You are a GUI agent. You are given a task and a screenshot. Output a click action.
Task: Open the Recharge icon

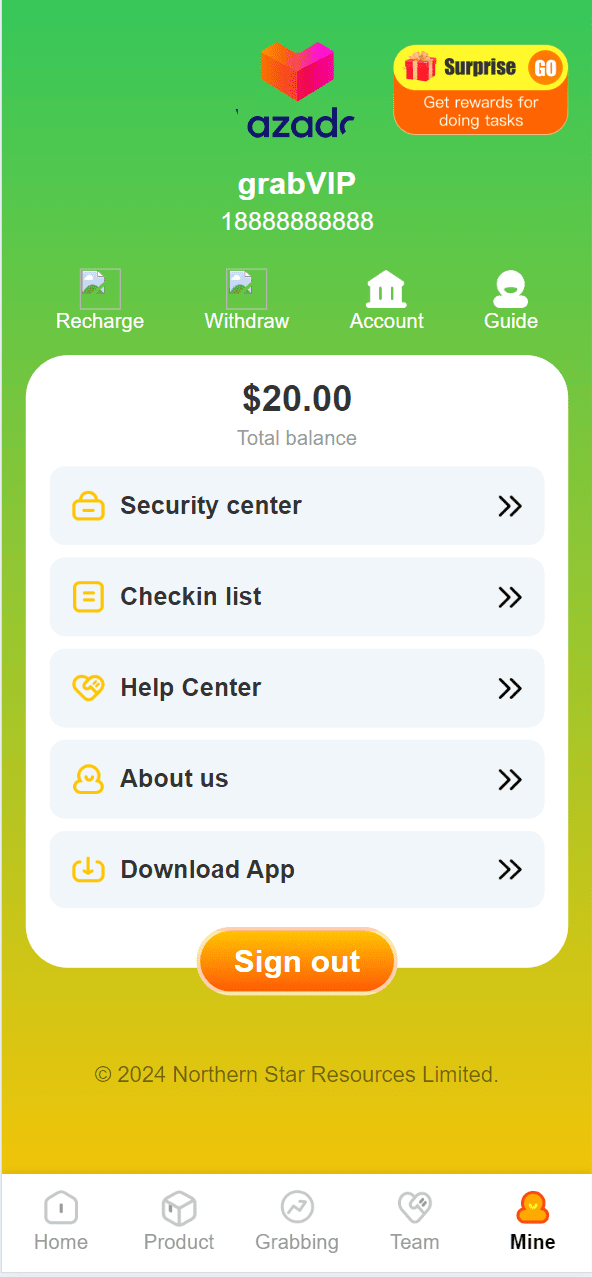(100, 288)
